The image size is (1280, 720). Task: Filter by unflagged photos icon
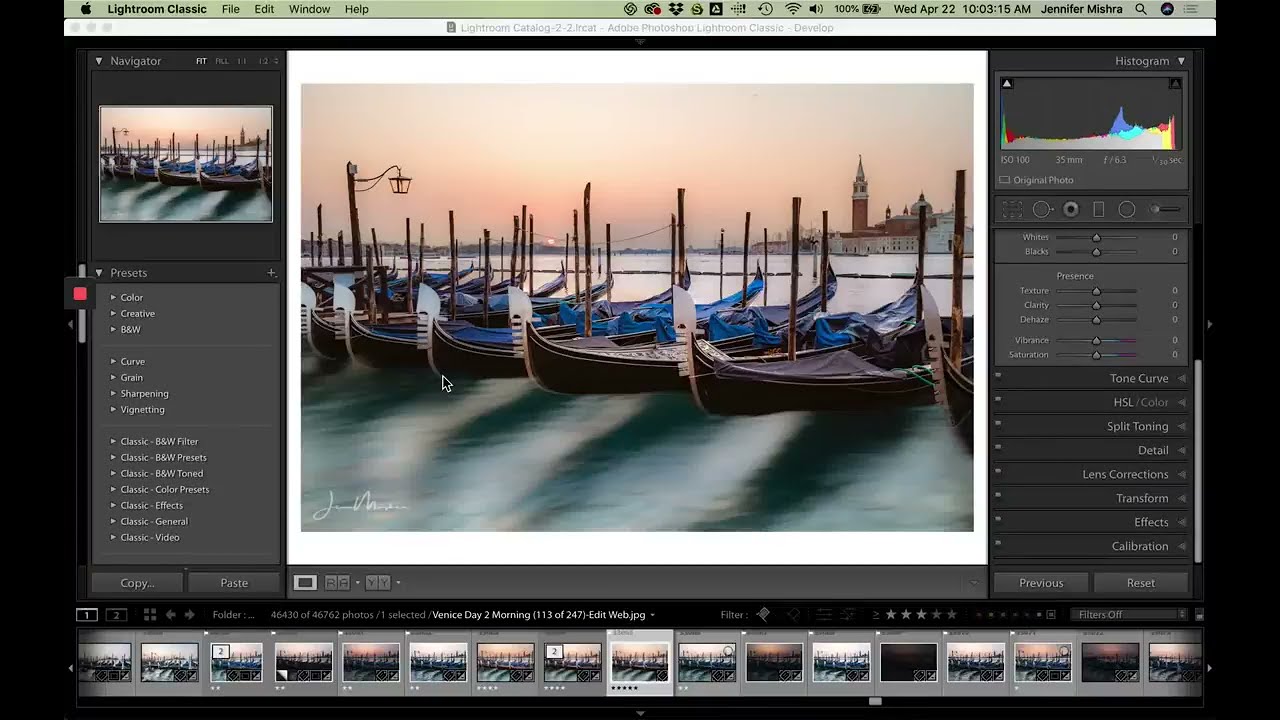click(x=793, y=614)
